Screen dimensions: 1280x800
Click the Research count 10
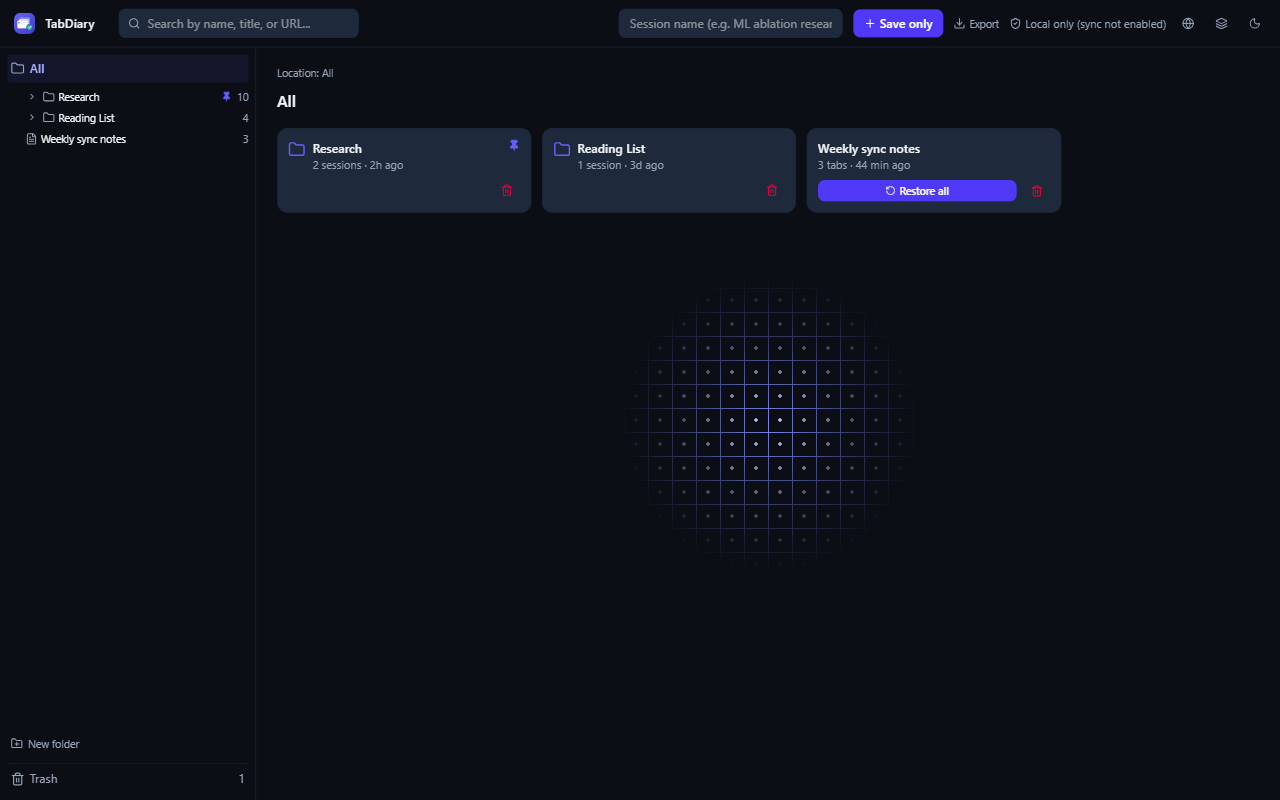[243, 97]
